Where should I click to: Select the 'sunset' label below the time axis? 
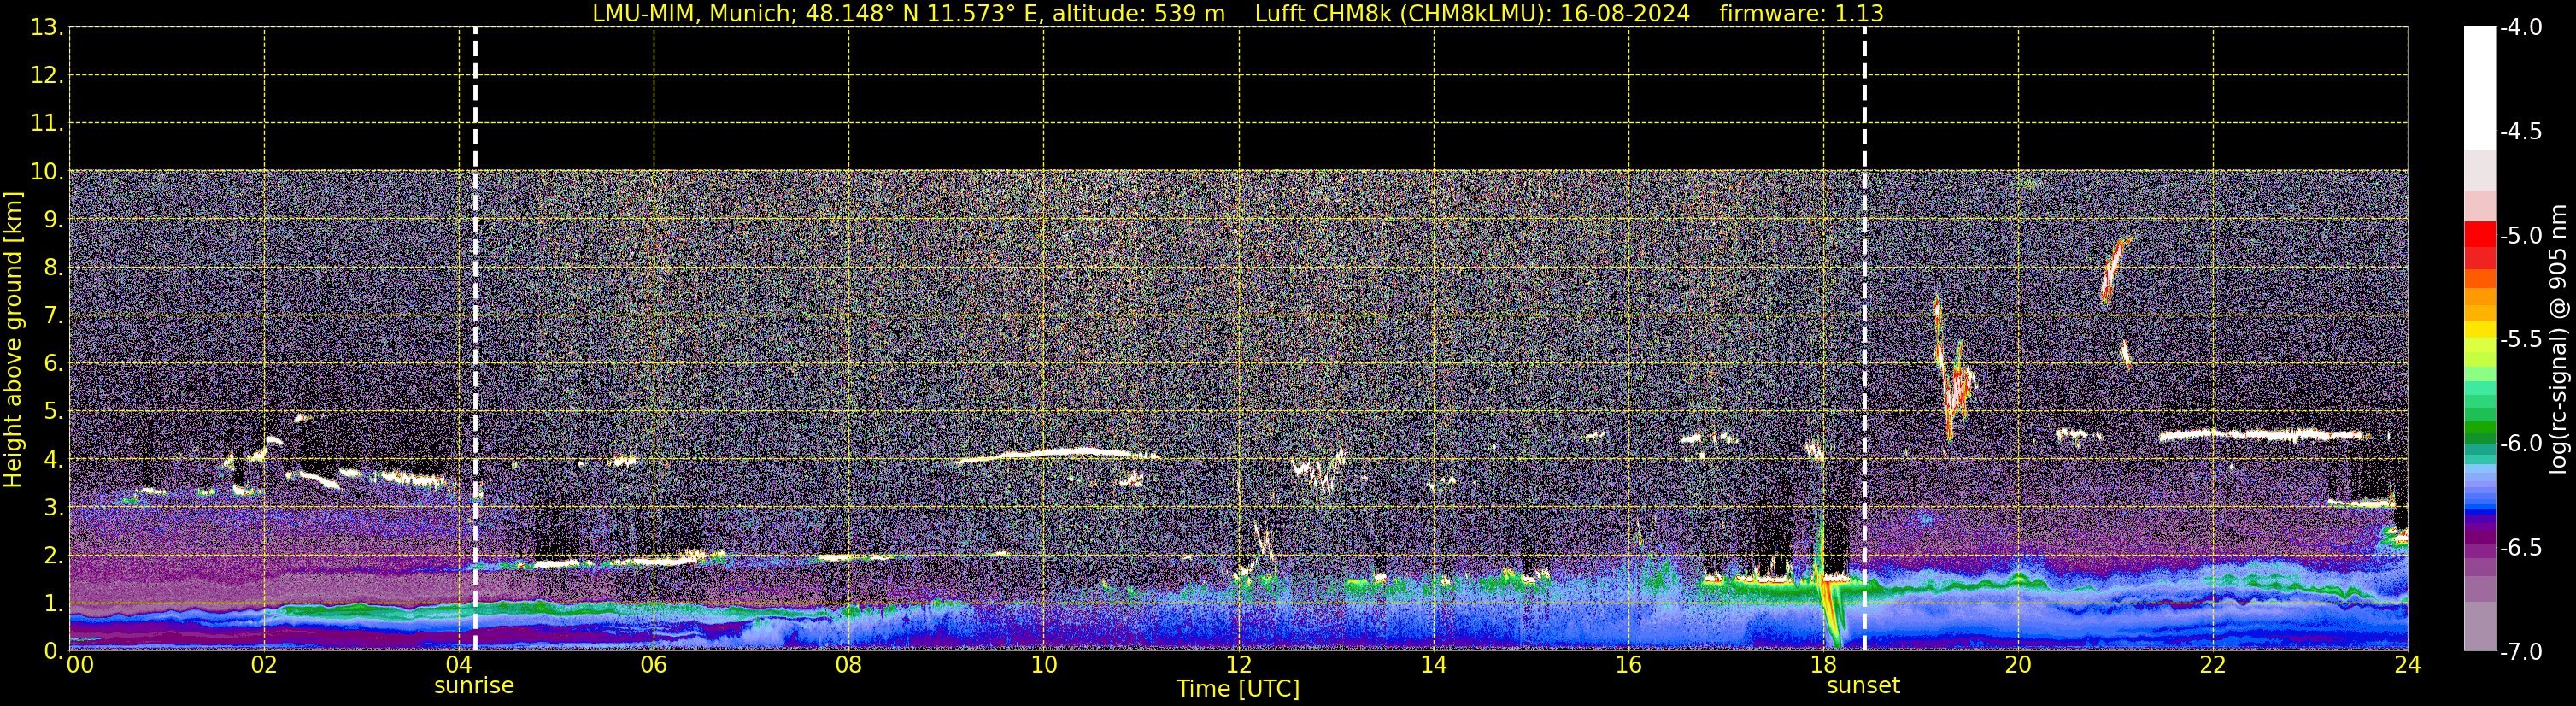point(1863,686)
